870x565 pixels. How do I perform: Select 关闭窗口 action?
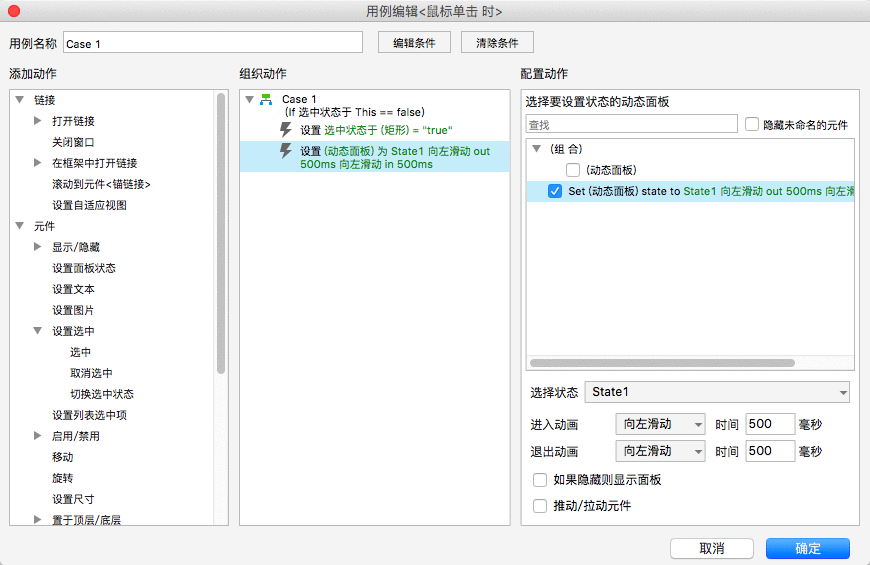73,142
